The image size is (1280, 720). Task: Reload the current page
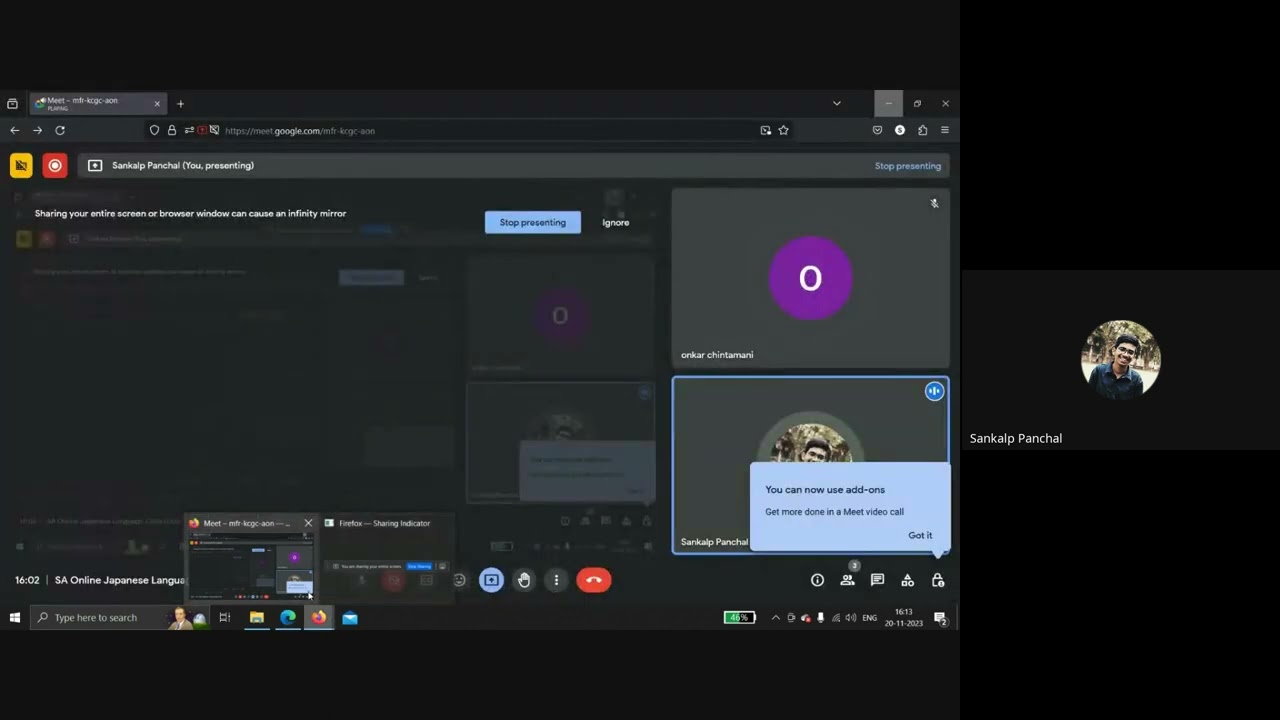[x=60, y=130]
